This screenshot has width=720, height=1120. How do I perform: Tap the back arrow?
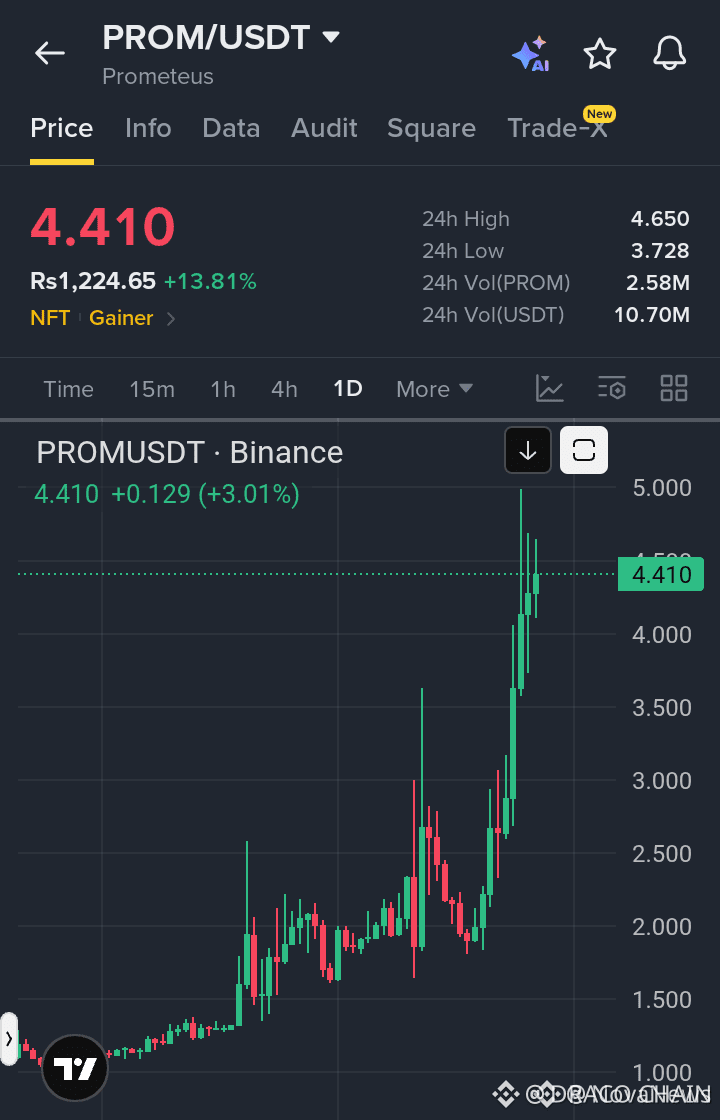point(49,53)
